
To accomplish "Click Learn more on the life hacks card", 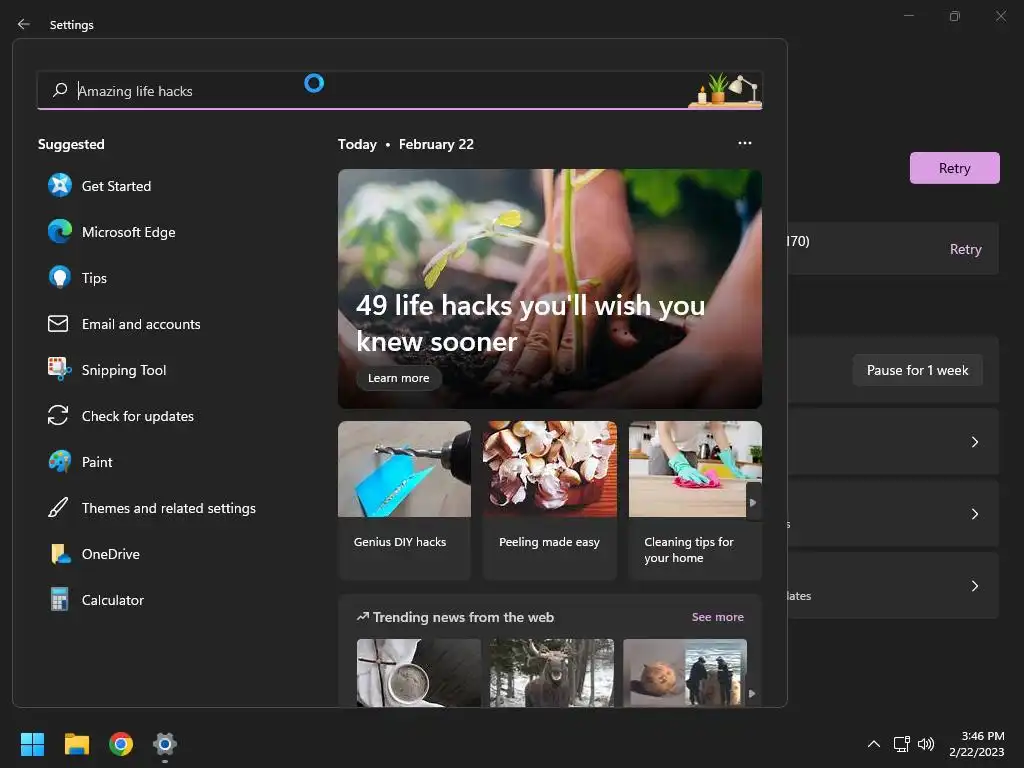I will [398, 378].
